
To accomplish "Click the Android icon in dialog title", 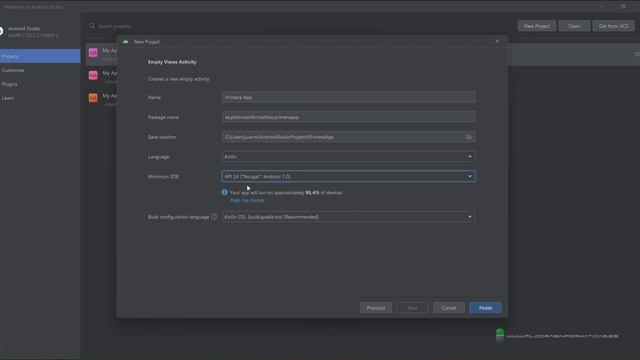I will pyautogui.click(x=126, y=42).
